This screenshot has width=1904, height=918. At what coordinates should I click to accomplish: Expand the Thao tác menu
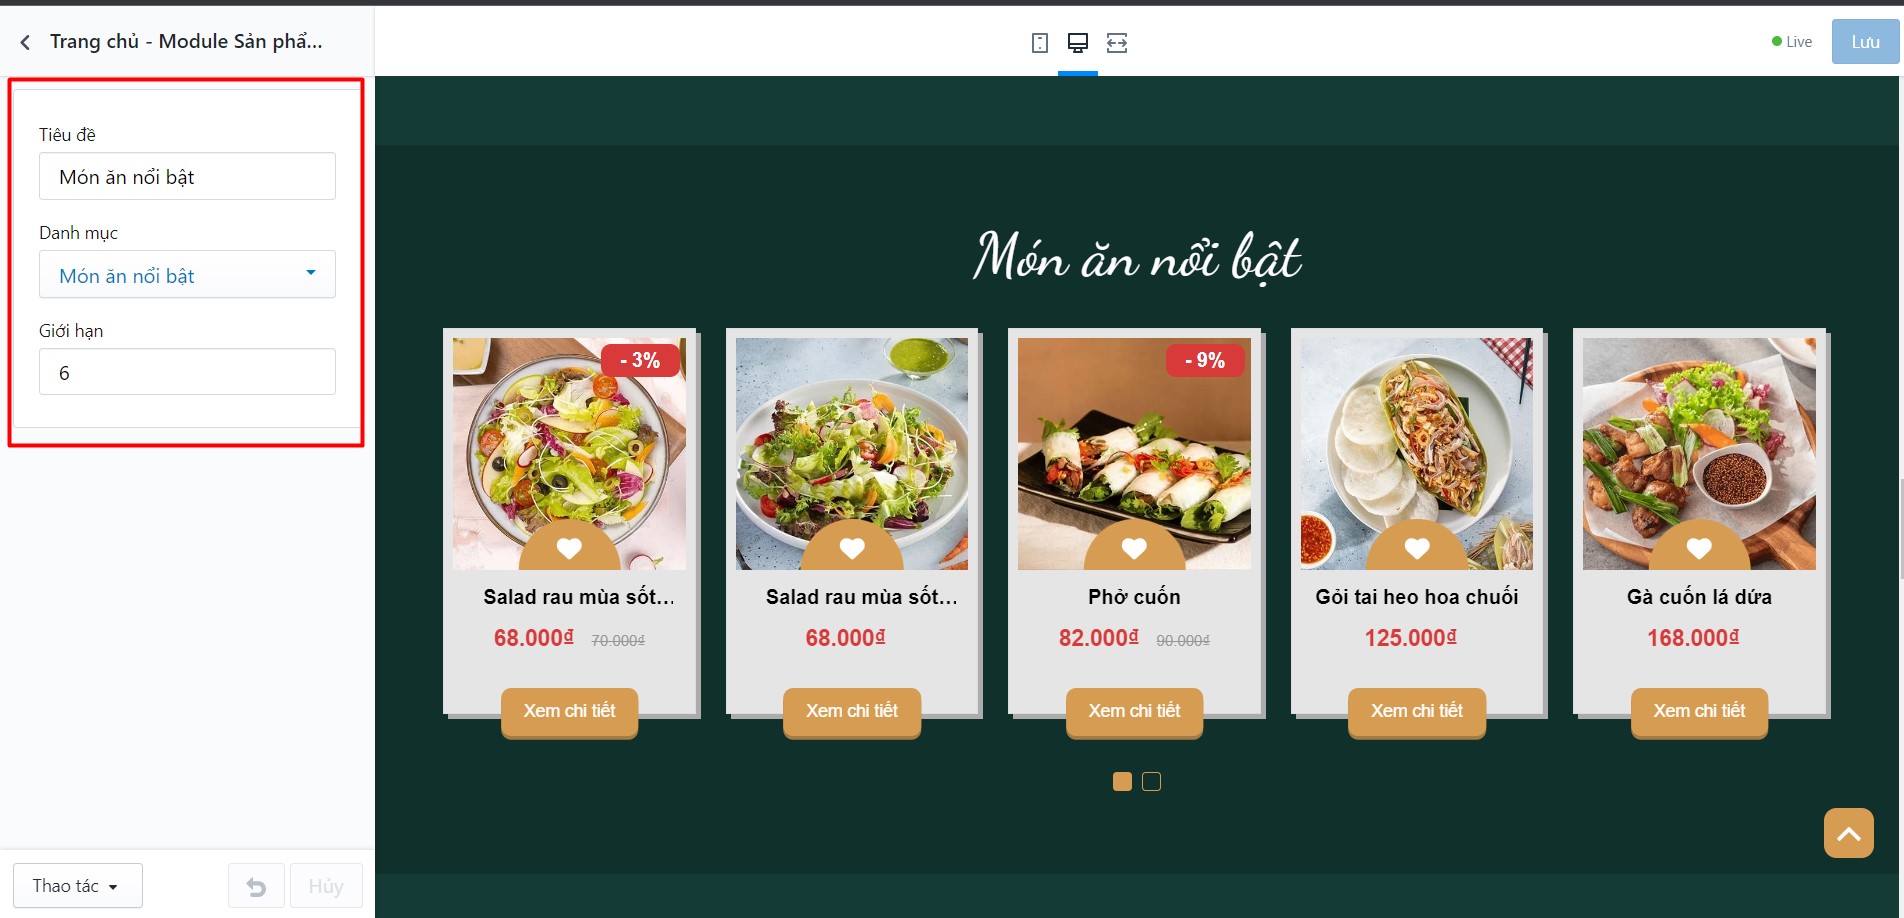click(x=78, y=886)
